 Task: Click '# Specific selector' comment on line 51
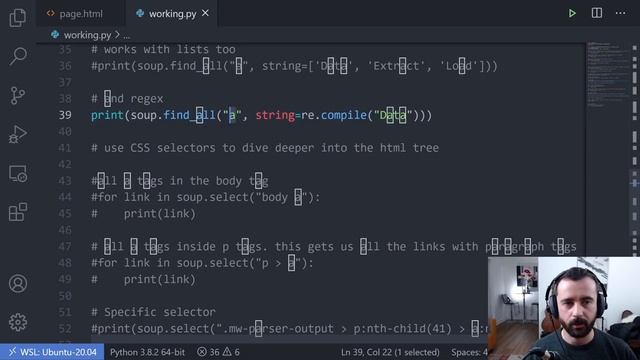(153, 312)
